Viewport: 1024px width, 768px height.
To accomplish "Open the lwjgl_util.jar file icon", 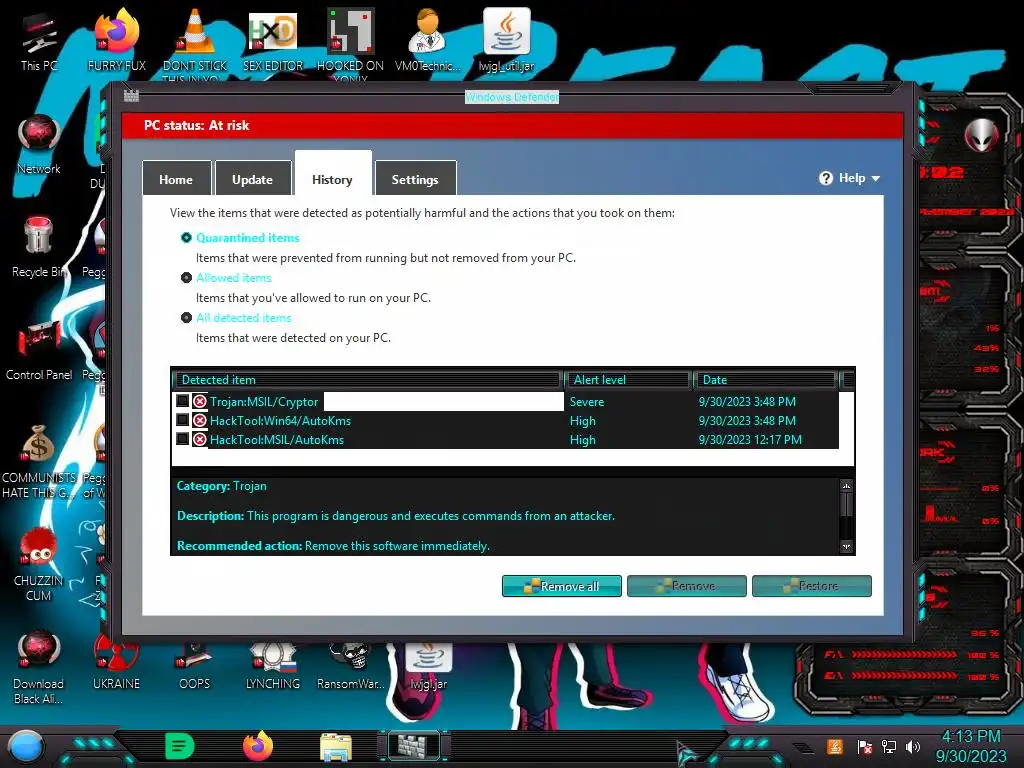I will pos(506,41).
